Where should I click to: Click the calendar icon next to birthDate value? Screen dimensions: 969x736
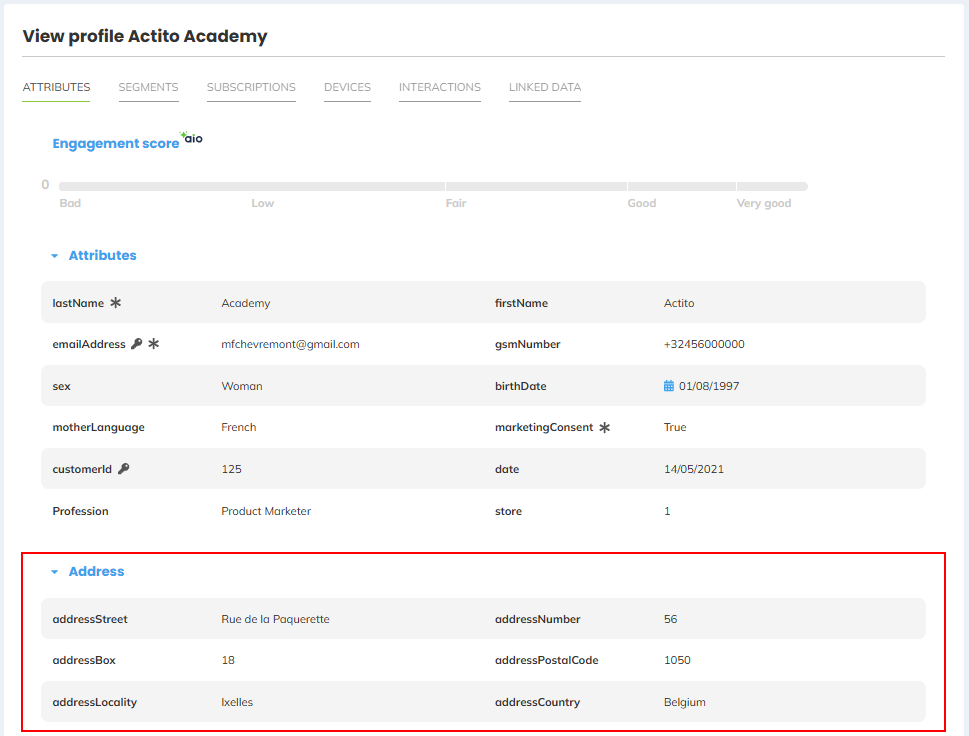(x=669, y=386)
